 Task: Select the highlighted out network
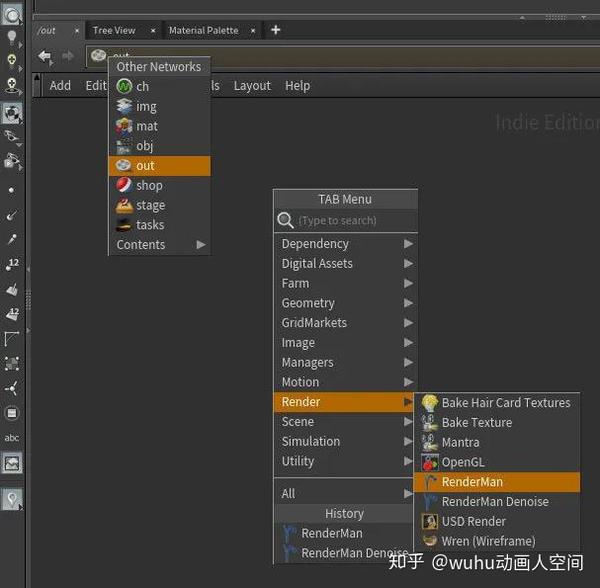[x=160, y=166]
